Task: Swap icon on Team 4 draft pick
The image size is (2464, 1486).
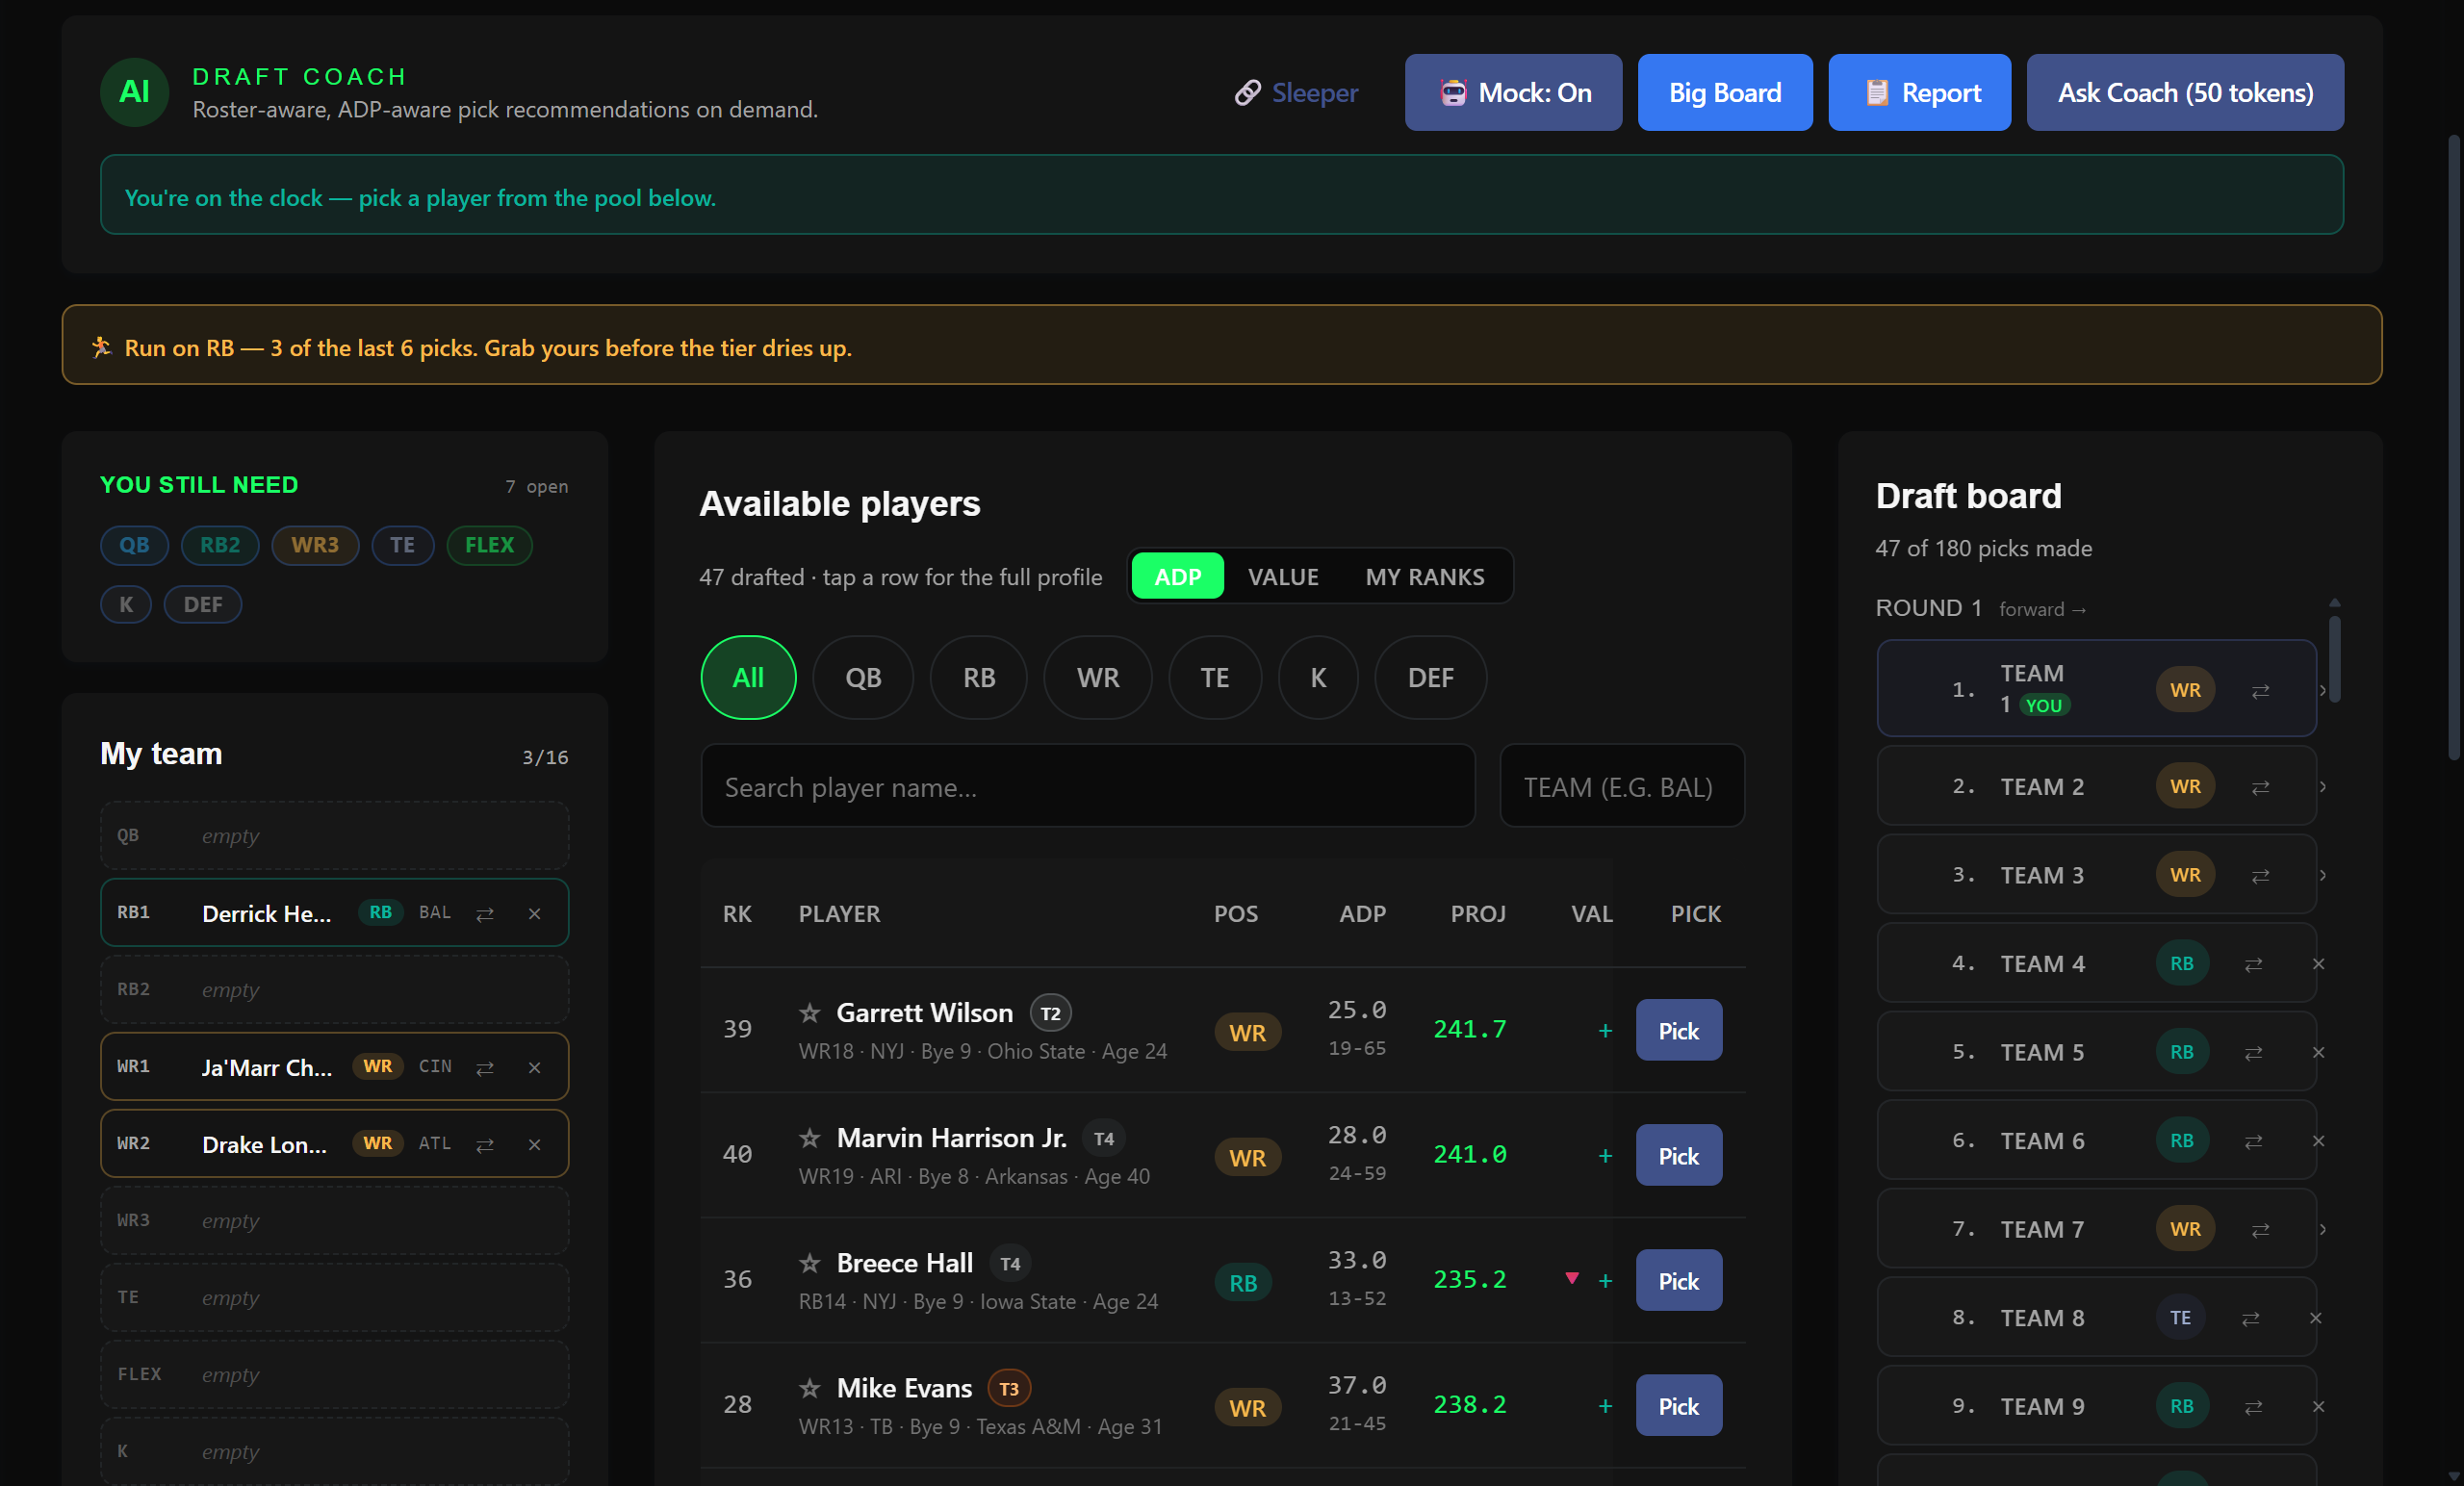Action: [x=2253, y=965]
